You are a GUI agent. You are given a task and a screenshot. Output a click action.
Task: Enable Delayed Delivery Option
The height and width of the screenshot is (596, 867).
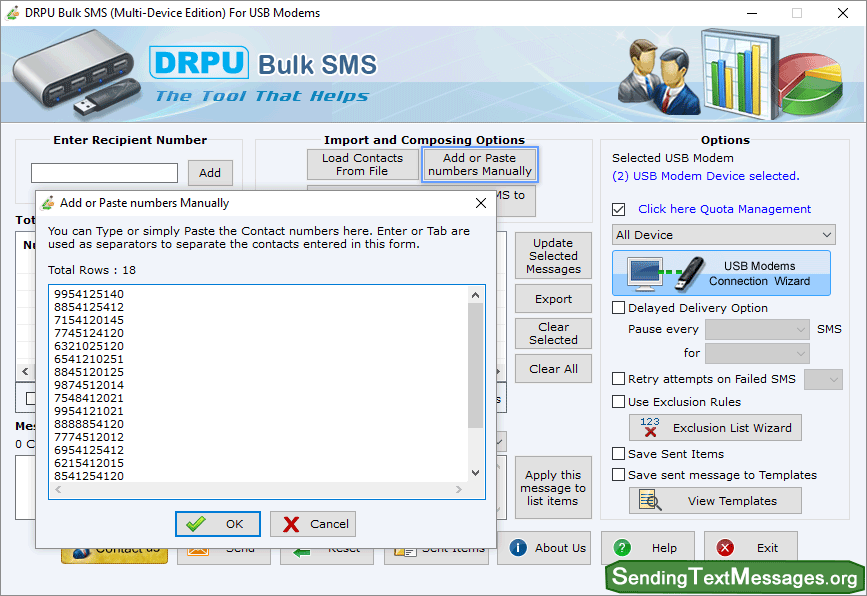coord(619,307)
